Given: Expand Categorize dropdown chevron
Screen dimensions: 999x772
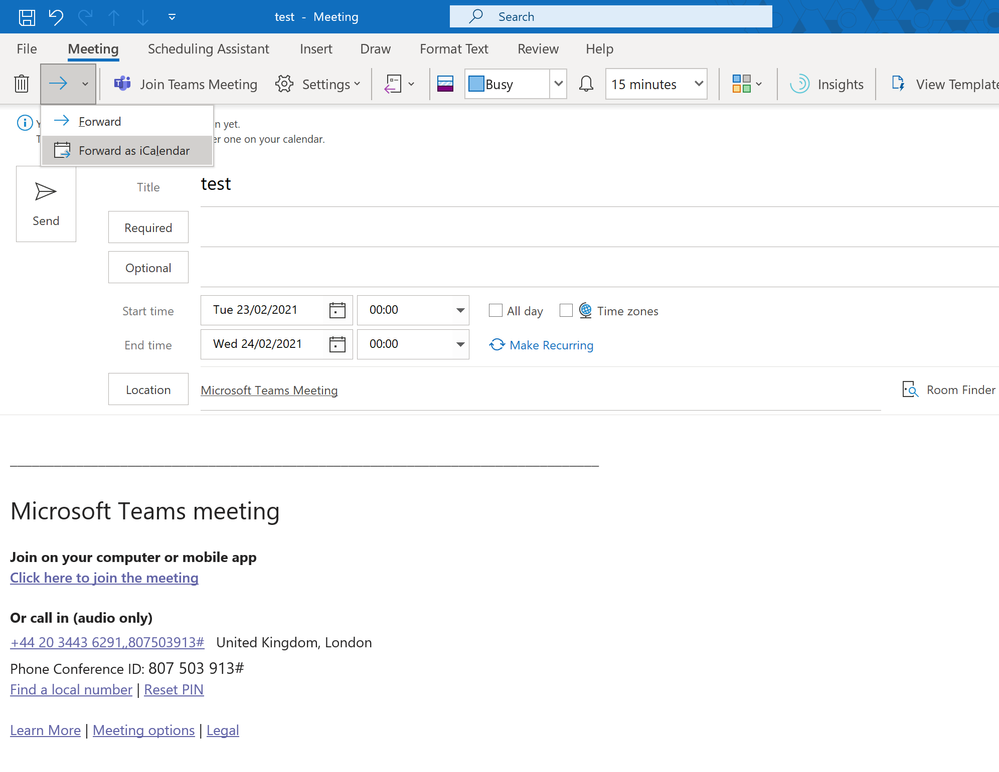Looking at the screenshot, I should [x=759, y=84].
